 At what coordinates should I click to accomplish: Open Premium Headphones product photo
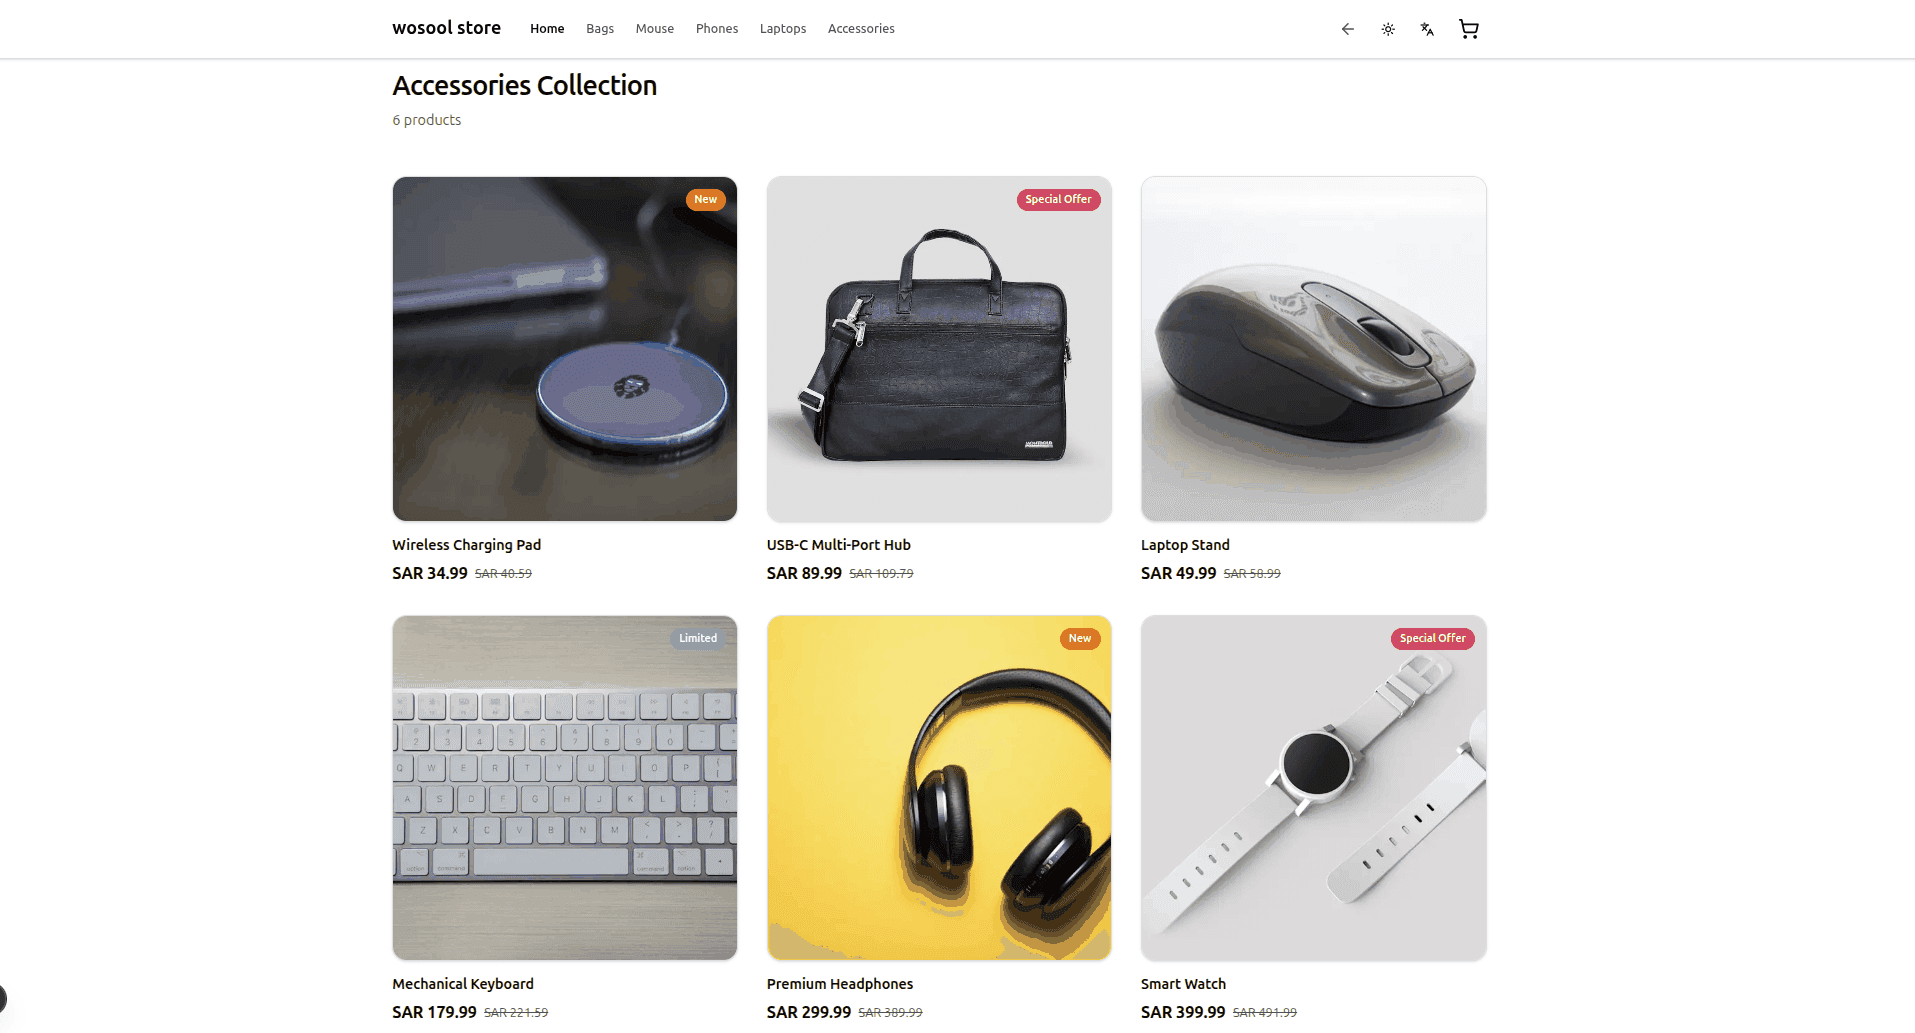coord(939,788)
